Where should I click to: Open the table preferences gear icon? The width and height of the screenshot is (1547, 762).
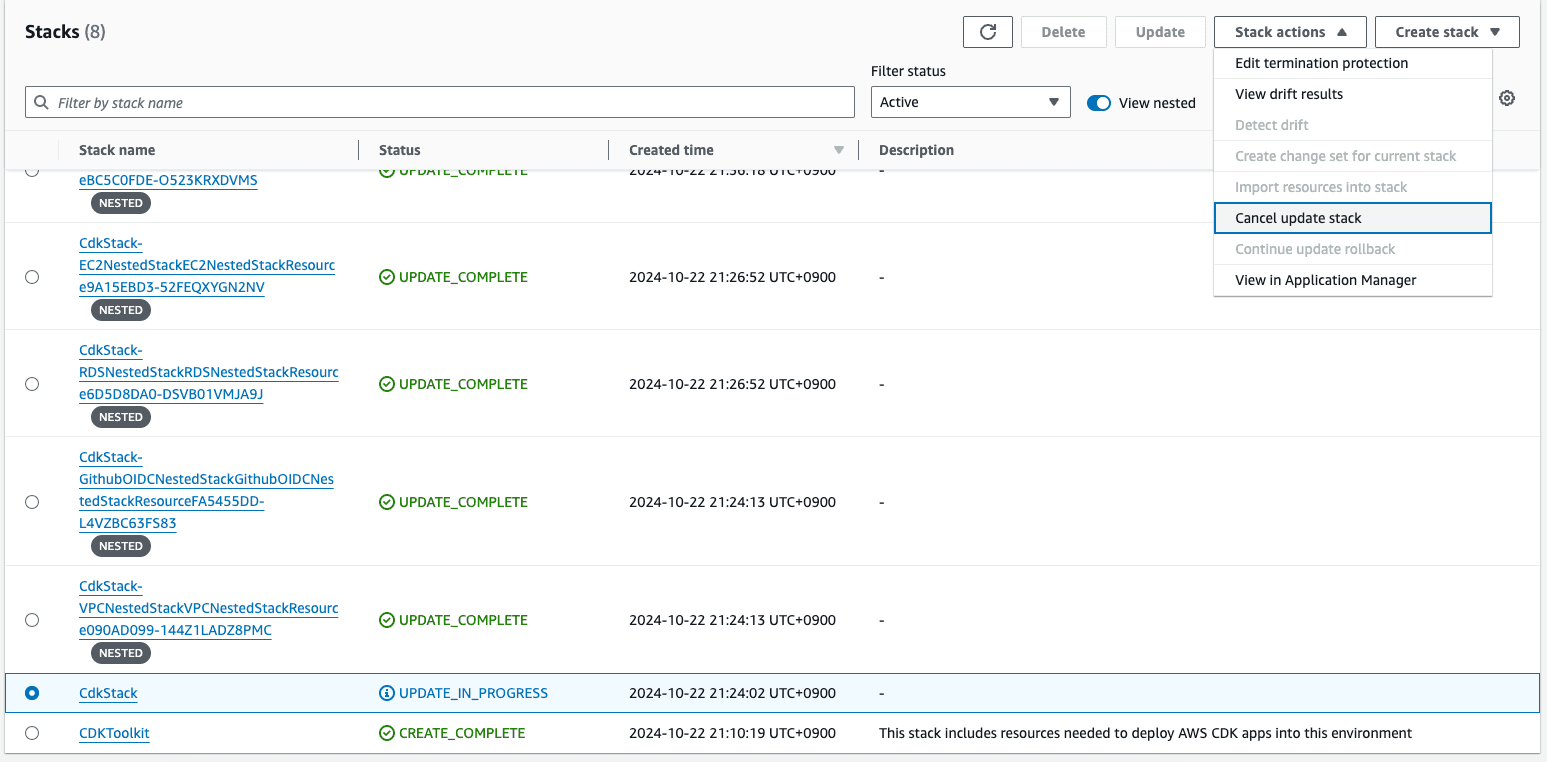coord(1507,98)
